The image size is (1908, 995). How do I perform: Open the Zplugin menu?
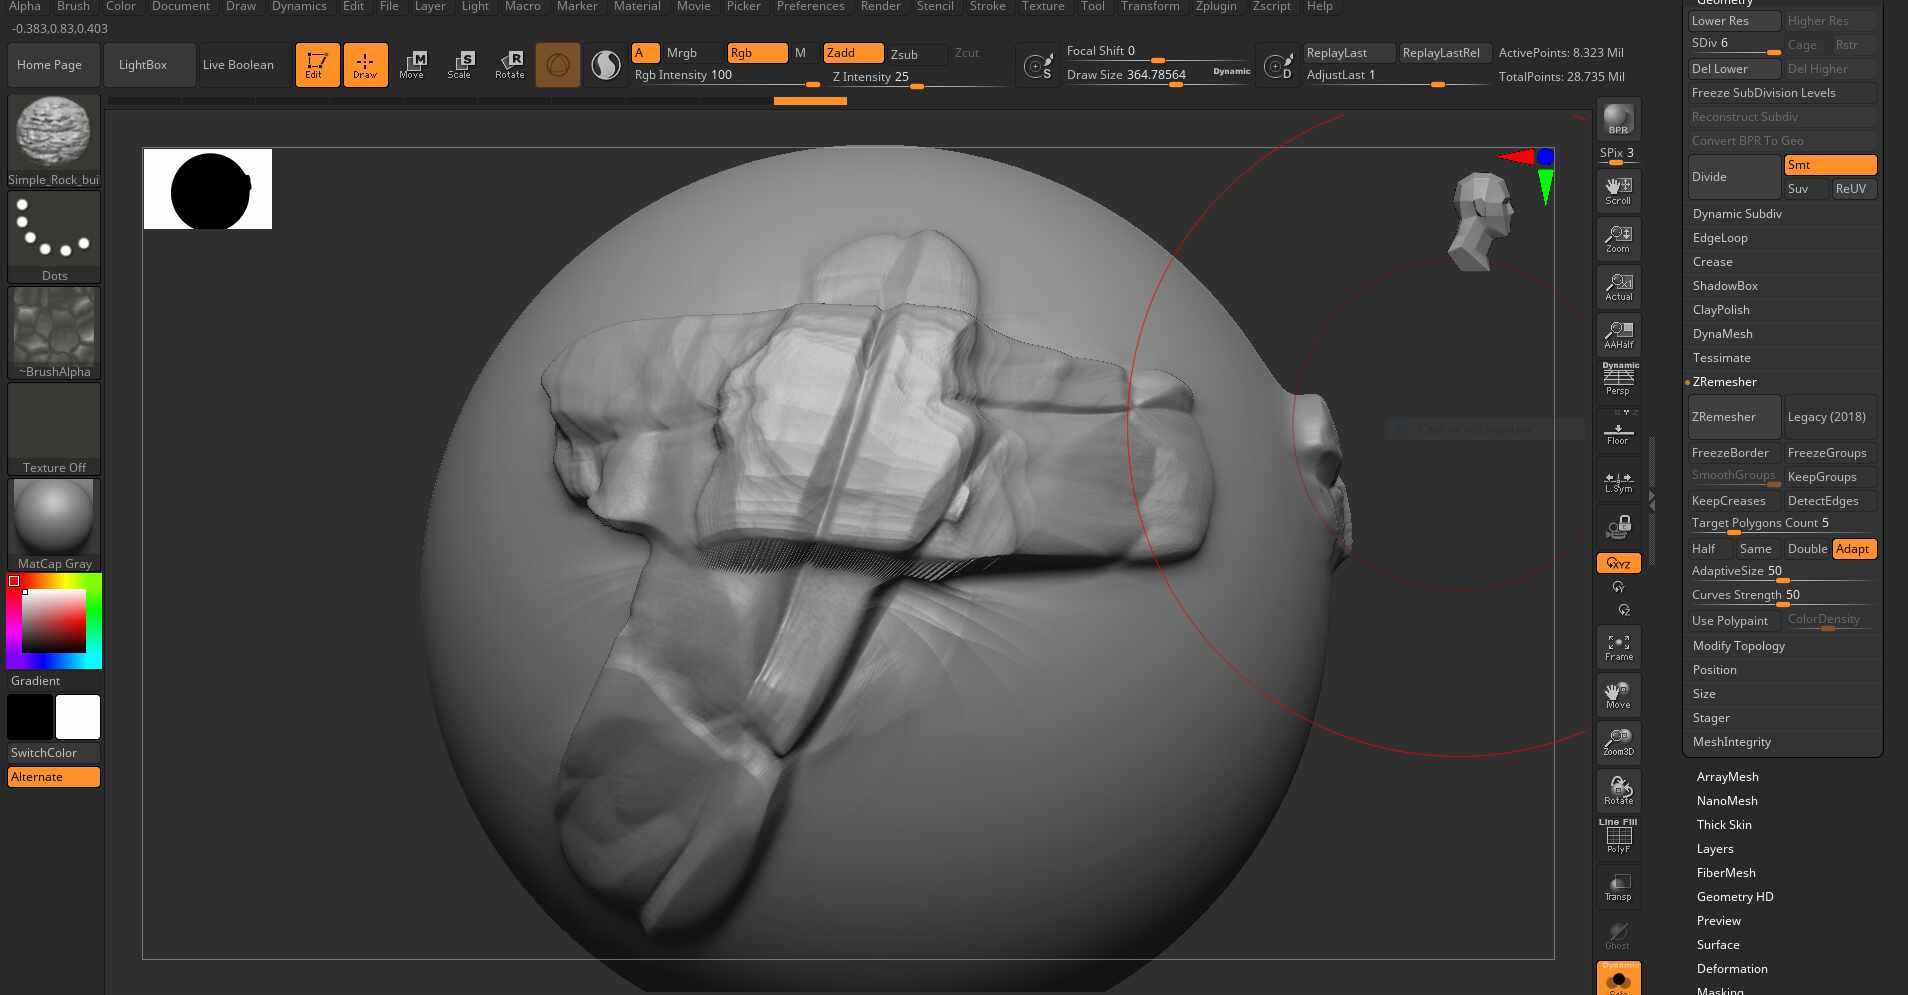1215,6
